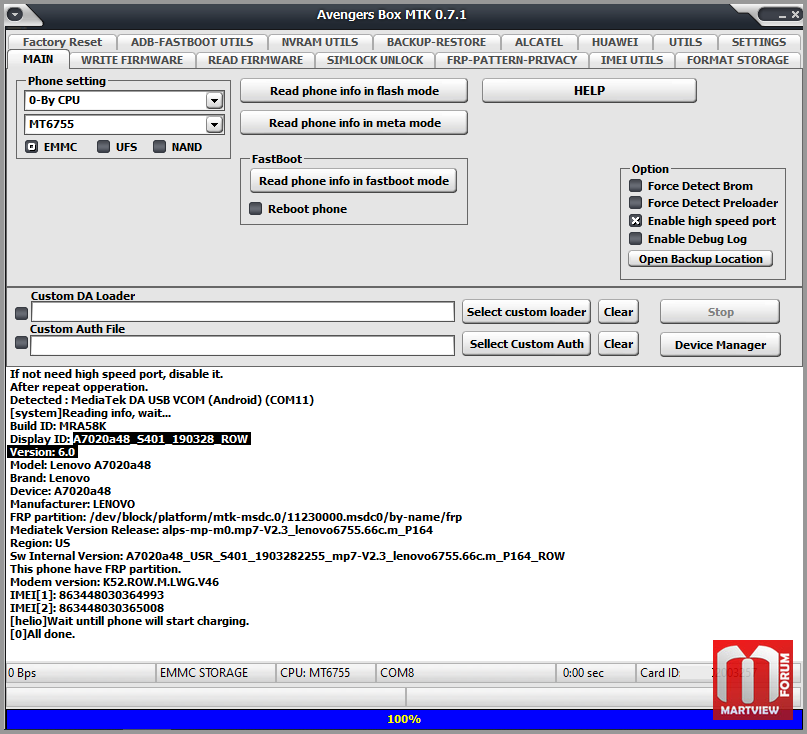The width and height of the screenshot is (807, 734).
Task: Tick the Custom DA Loader checkbox
Action: tap(22, 313)
